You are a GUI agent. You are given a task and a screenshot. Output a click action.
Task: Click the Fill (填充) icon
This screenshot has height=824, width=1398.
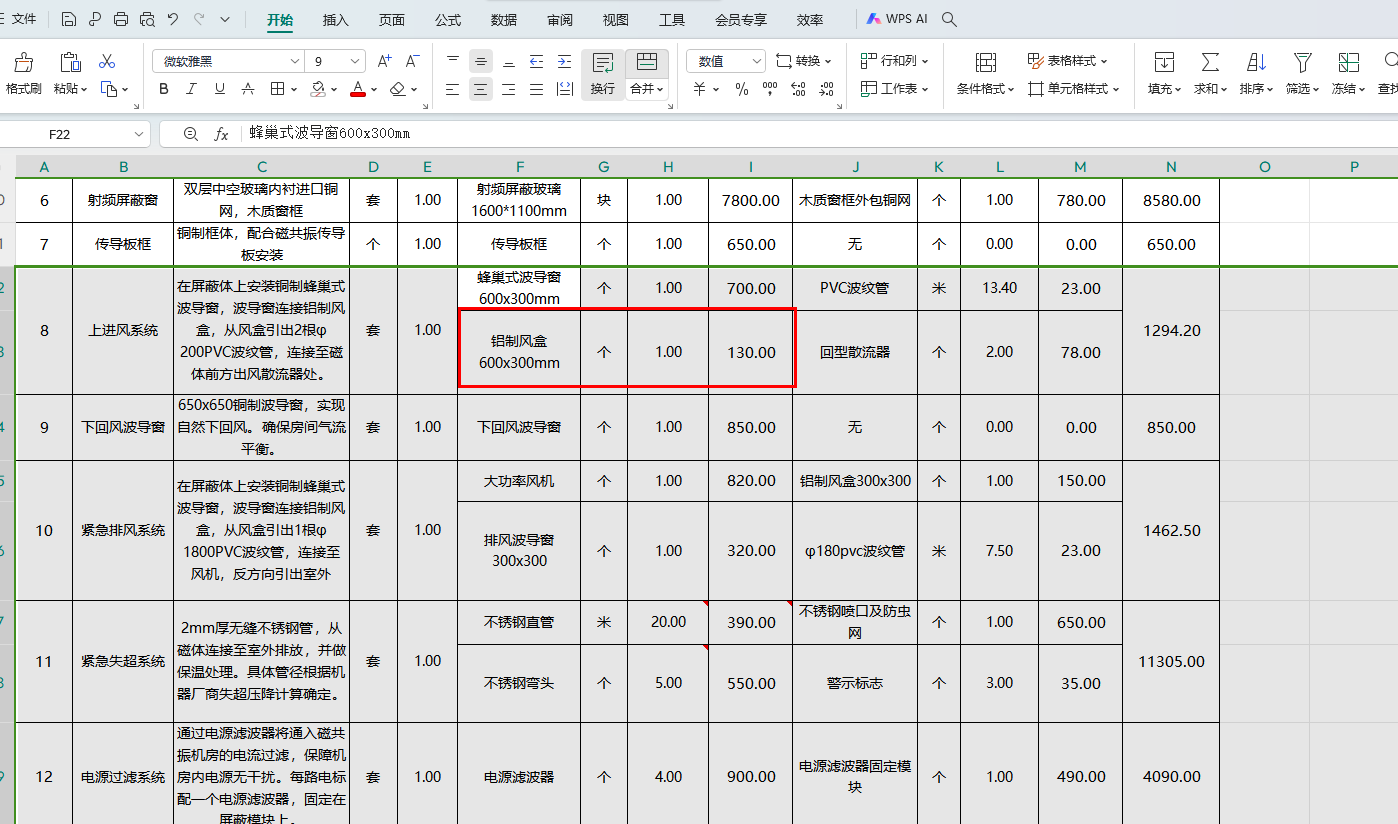(1164, 62)
